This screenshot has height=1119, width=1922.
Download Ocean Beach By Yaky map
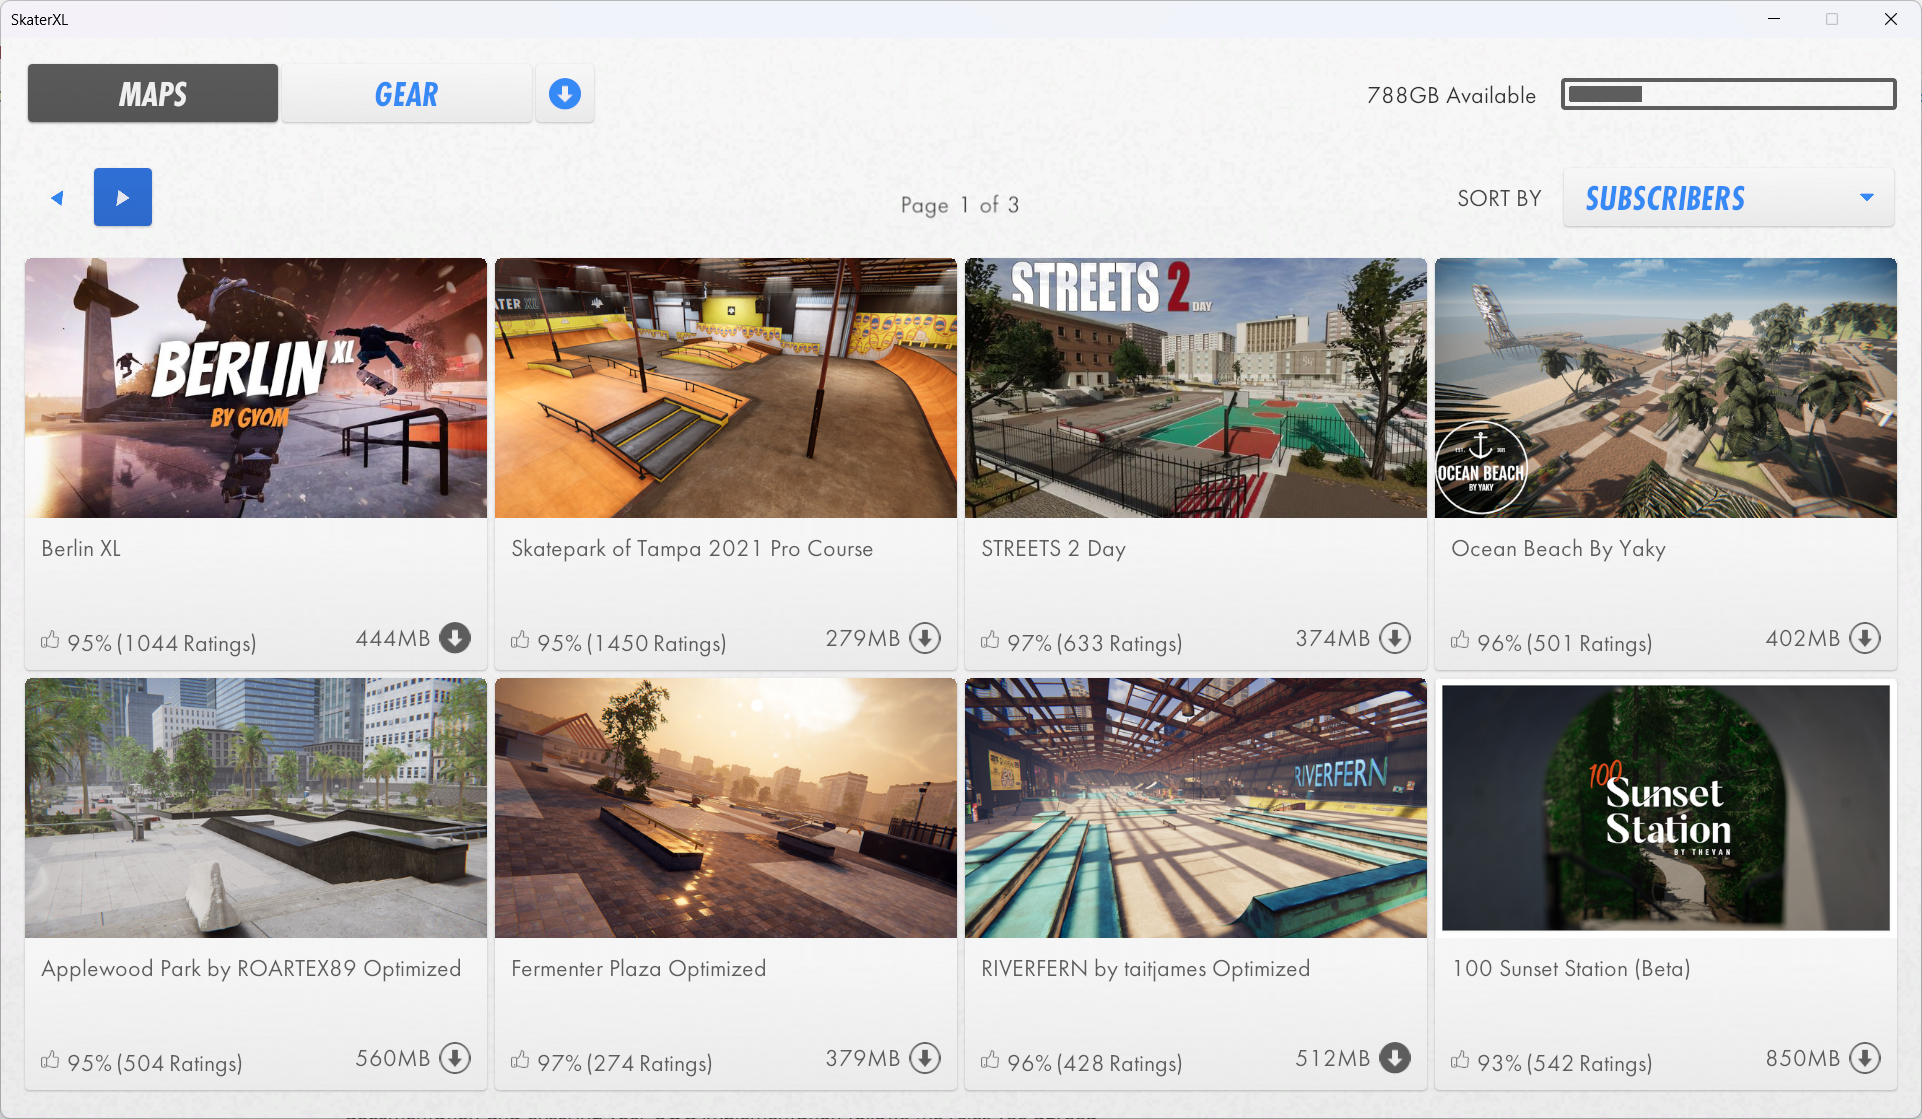click(1865, 638)
